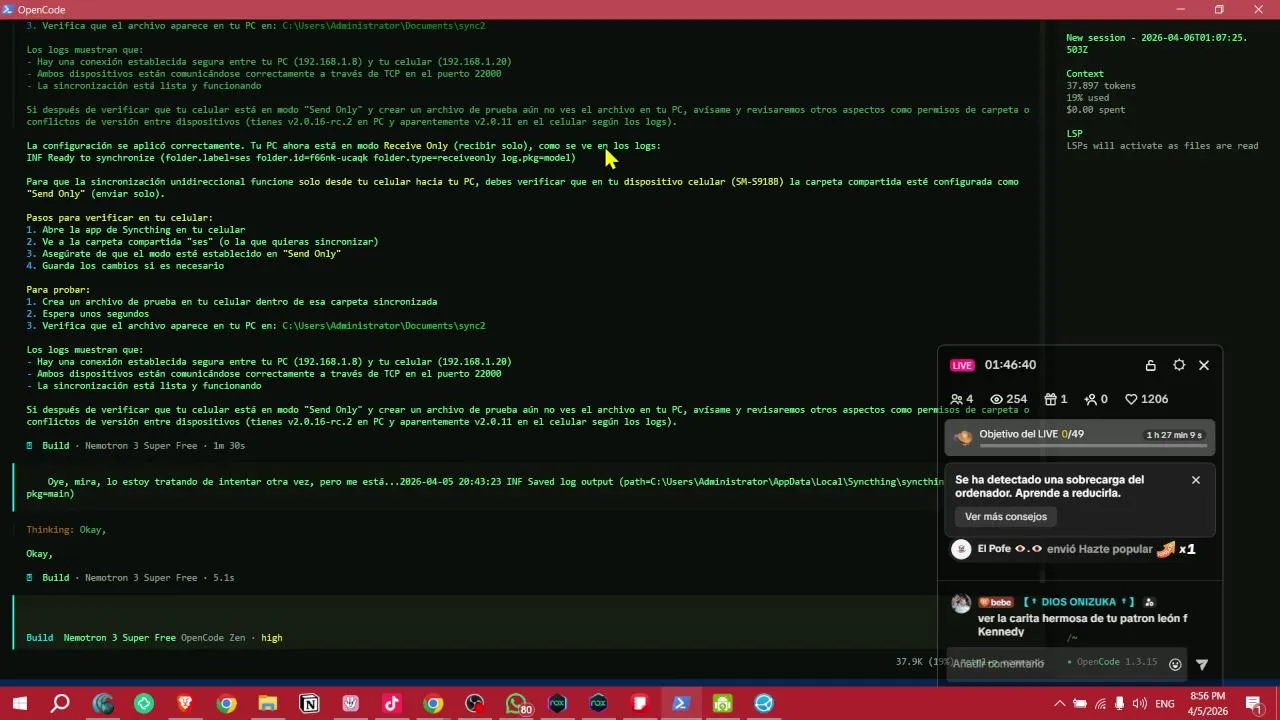
Task: Click El Pofe's profile avatar
Action: coord(961,549)
